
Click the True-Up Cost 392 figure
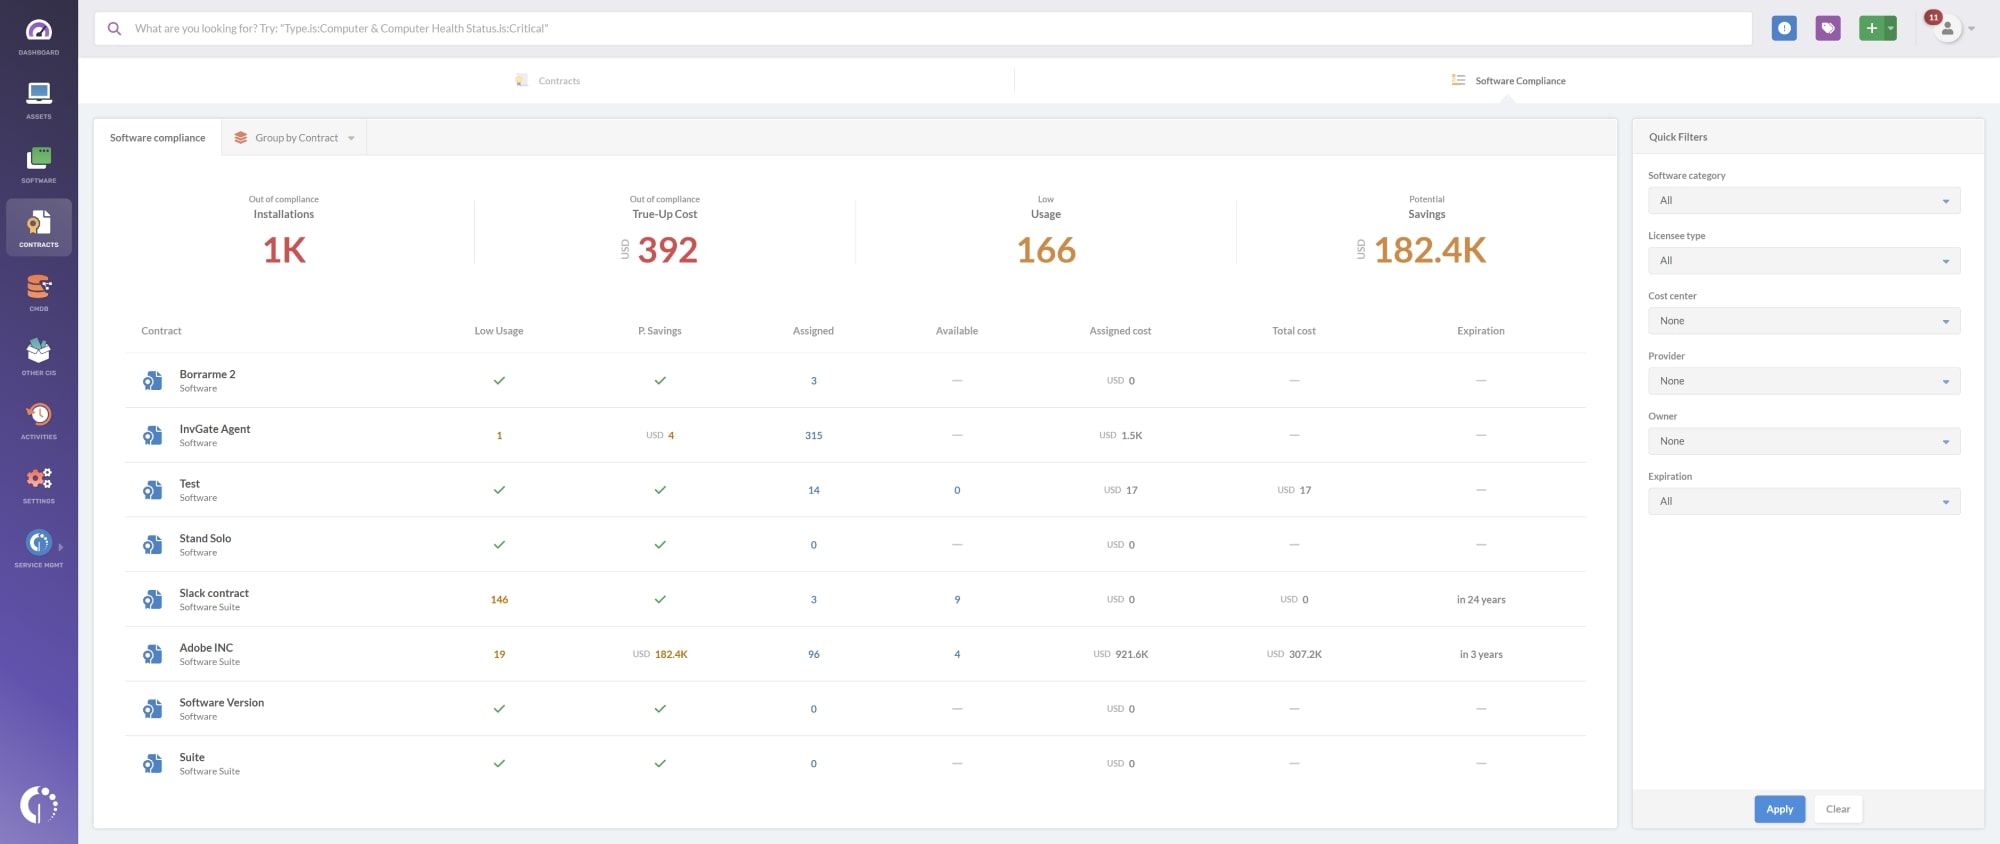667,250
